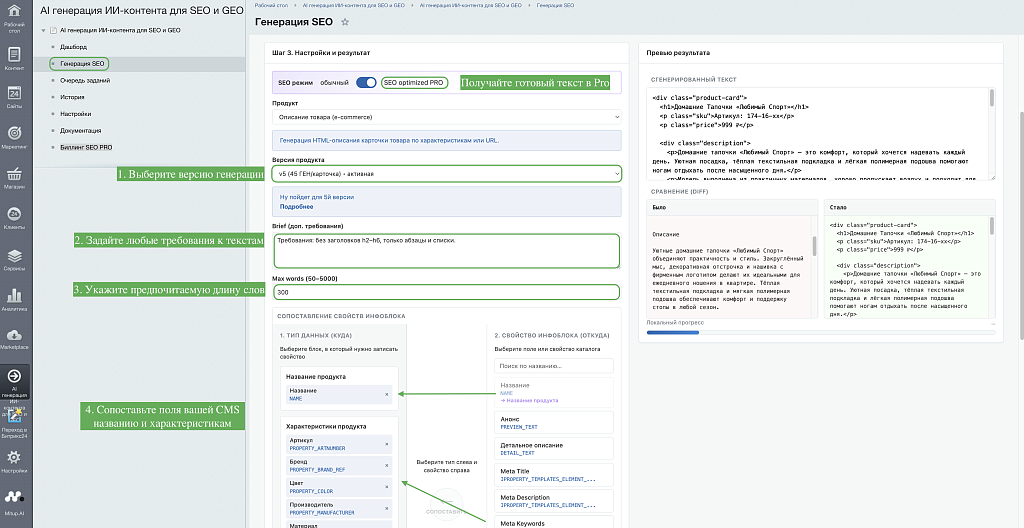Open the Аналитика bar-chart icon
Viewport: 1024px width, 528px height.
(14, 296)
